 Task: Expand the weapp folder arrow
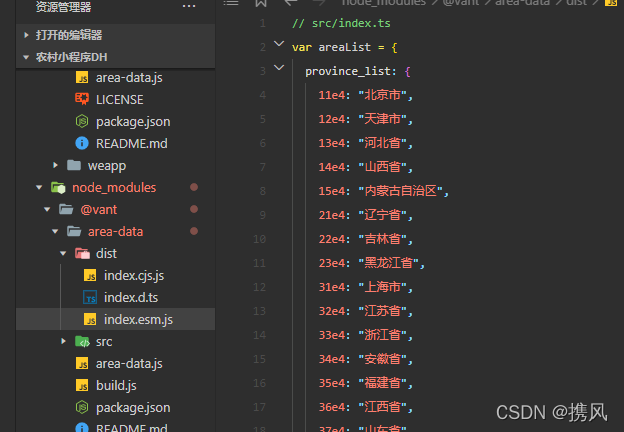(x=55, y=165)
